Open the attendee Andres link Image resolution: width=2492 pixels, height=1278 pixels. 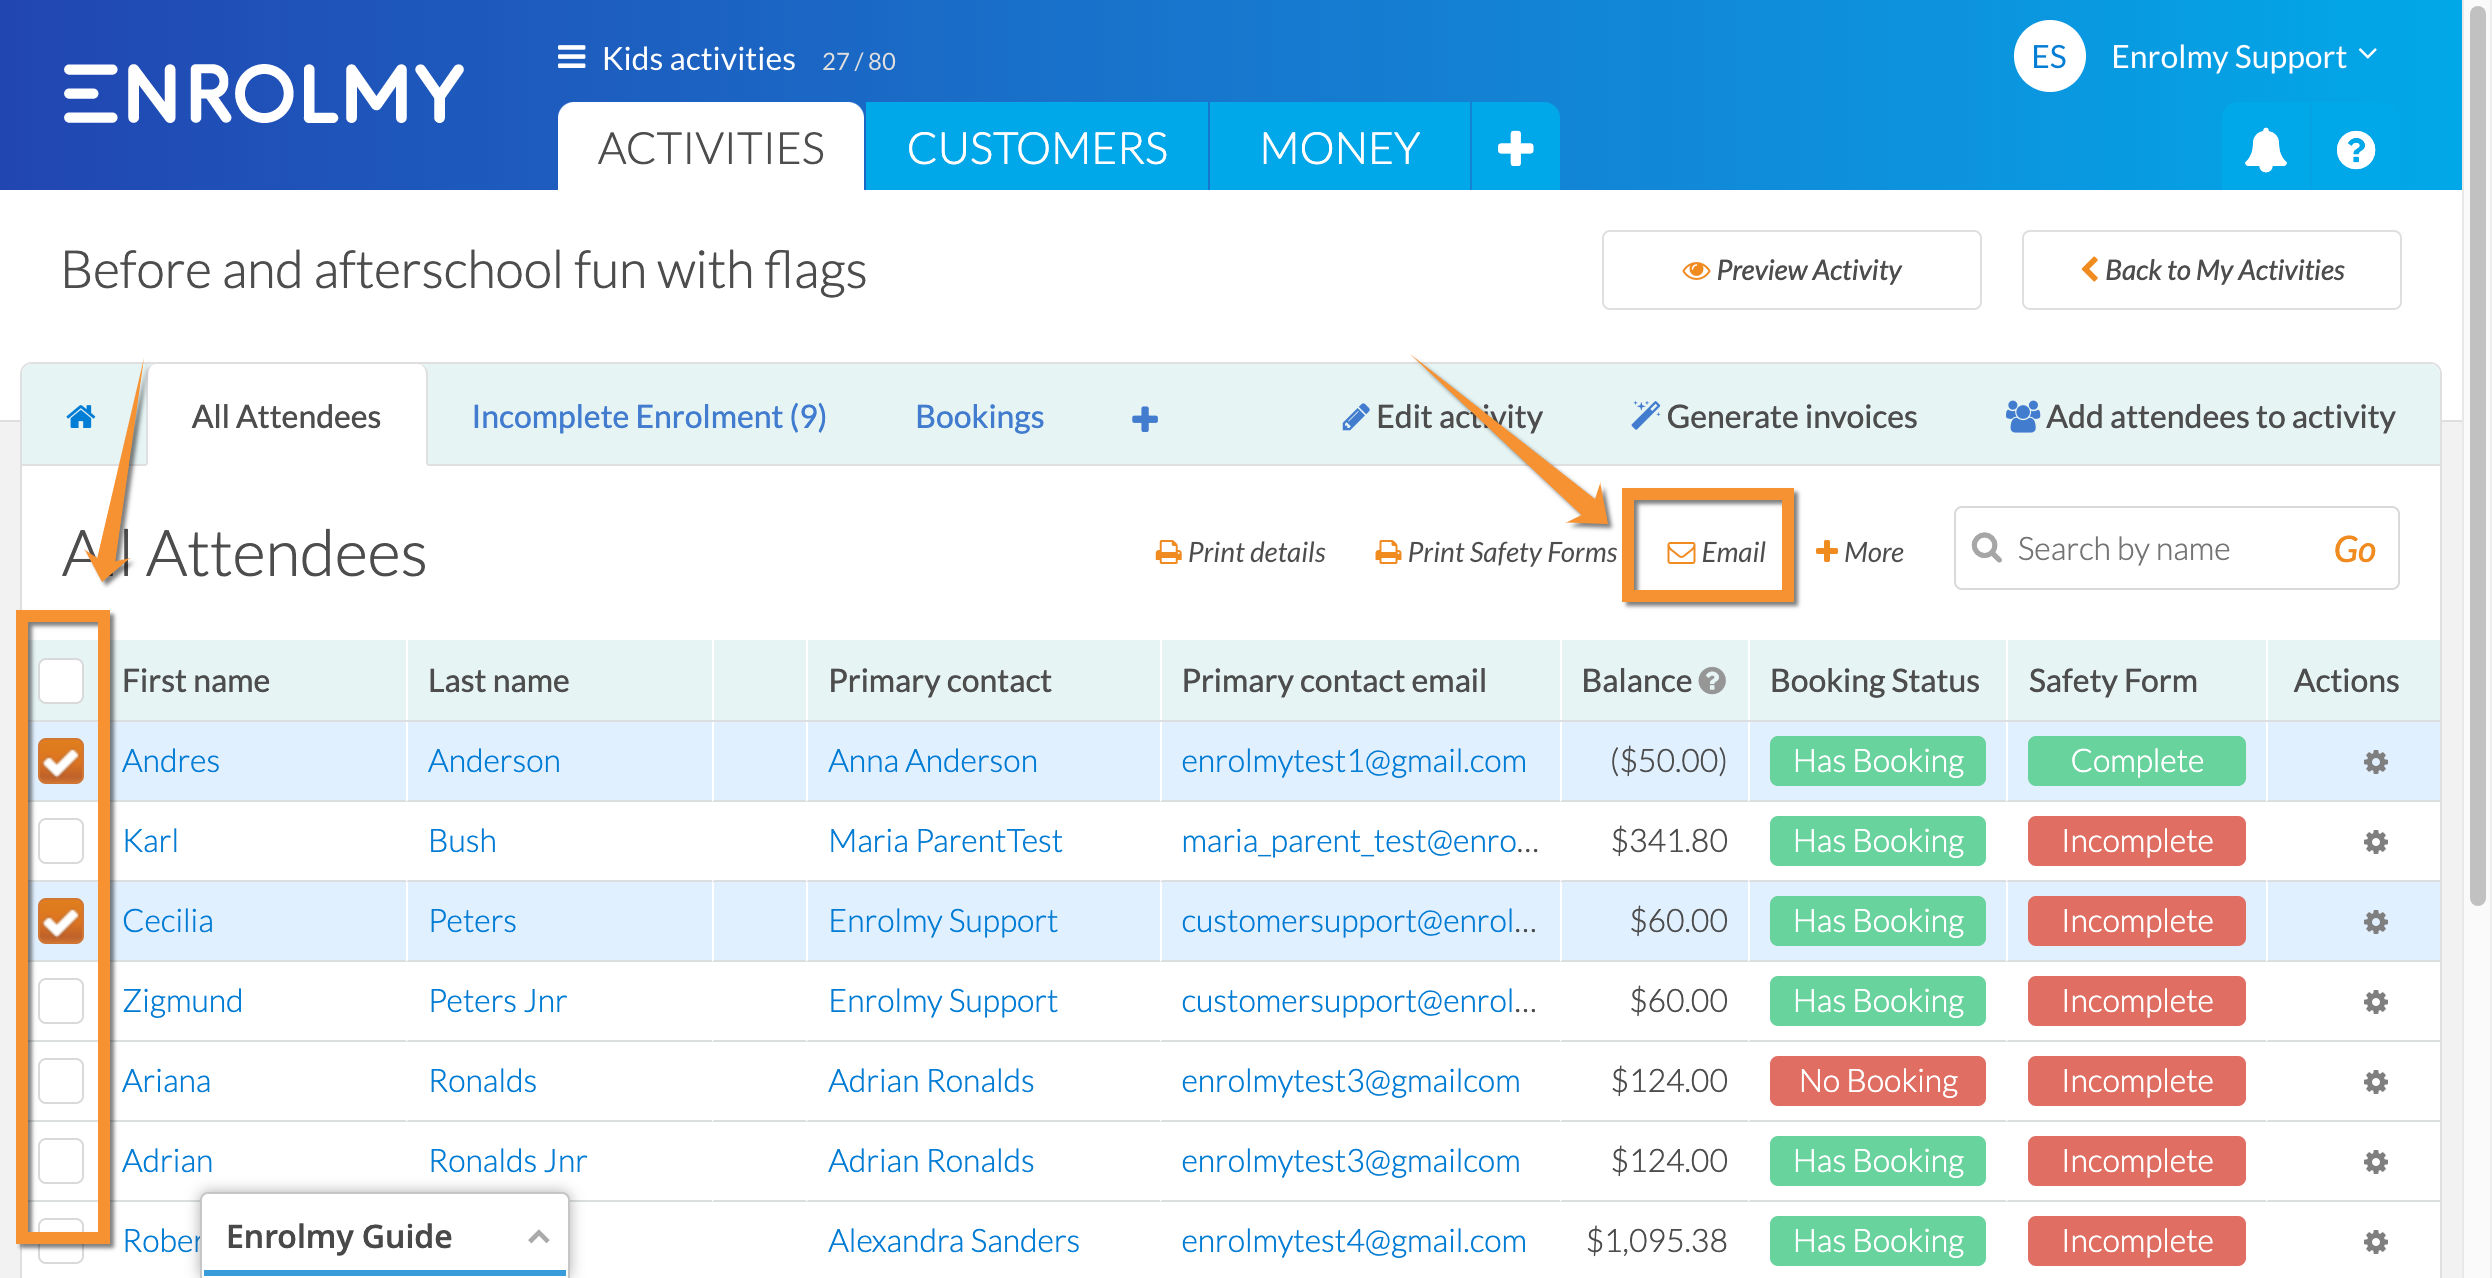(x=171, y=761)
